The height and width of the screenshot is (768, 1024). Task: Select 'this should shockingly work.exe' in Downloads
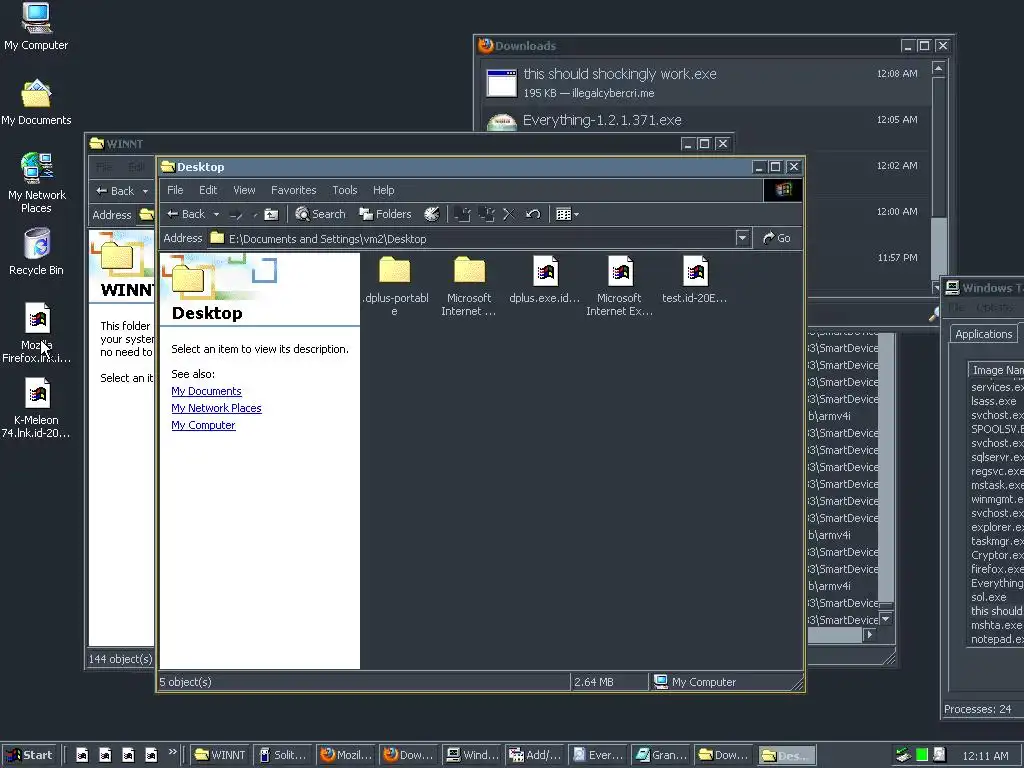(705, 82)
